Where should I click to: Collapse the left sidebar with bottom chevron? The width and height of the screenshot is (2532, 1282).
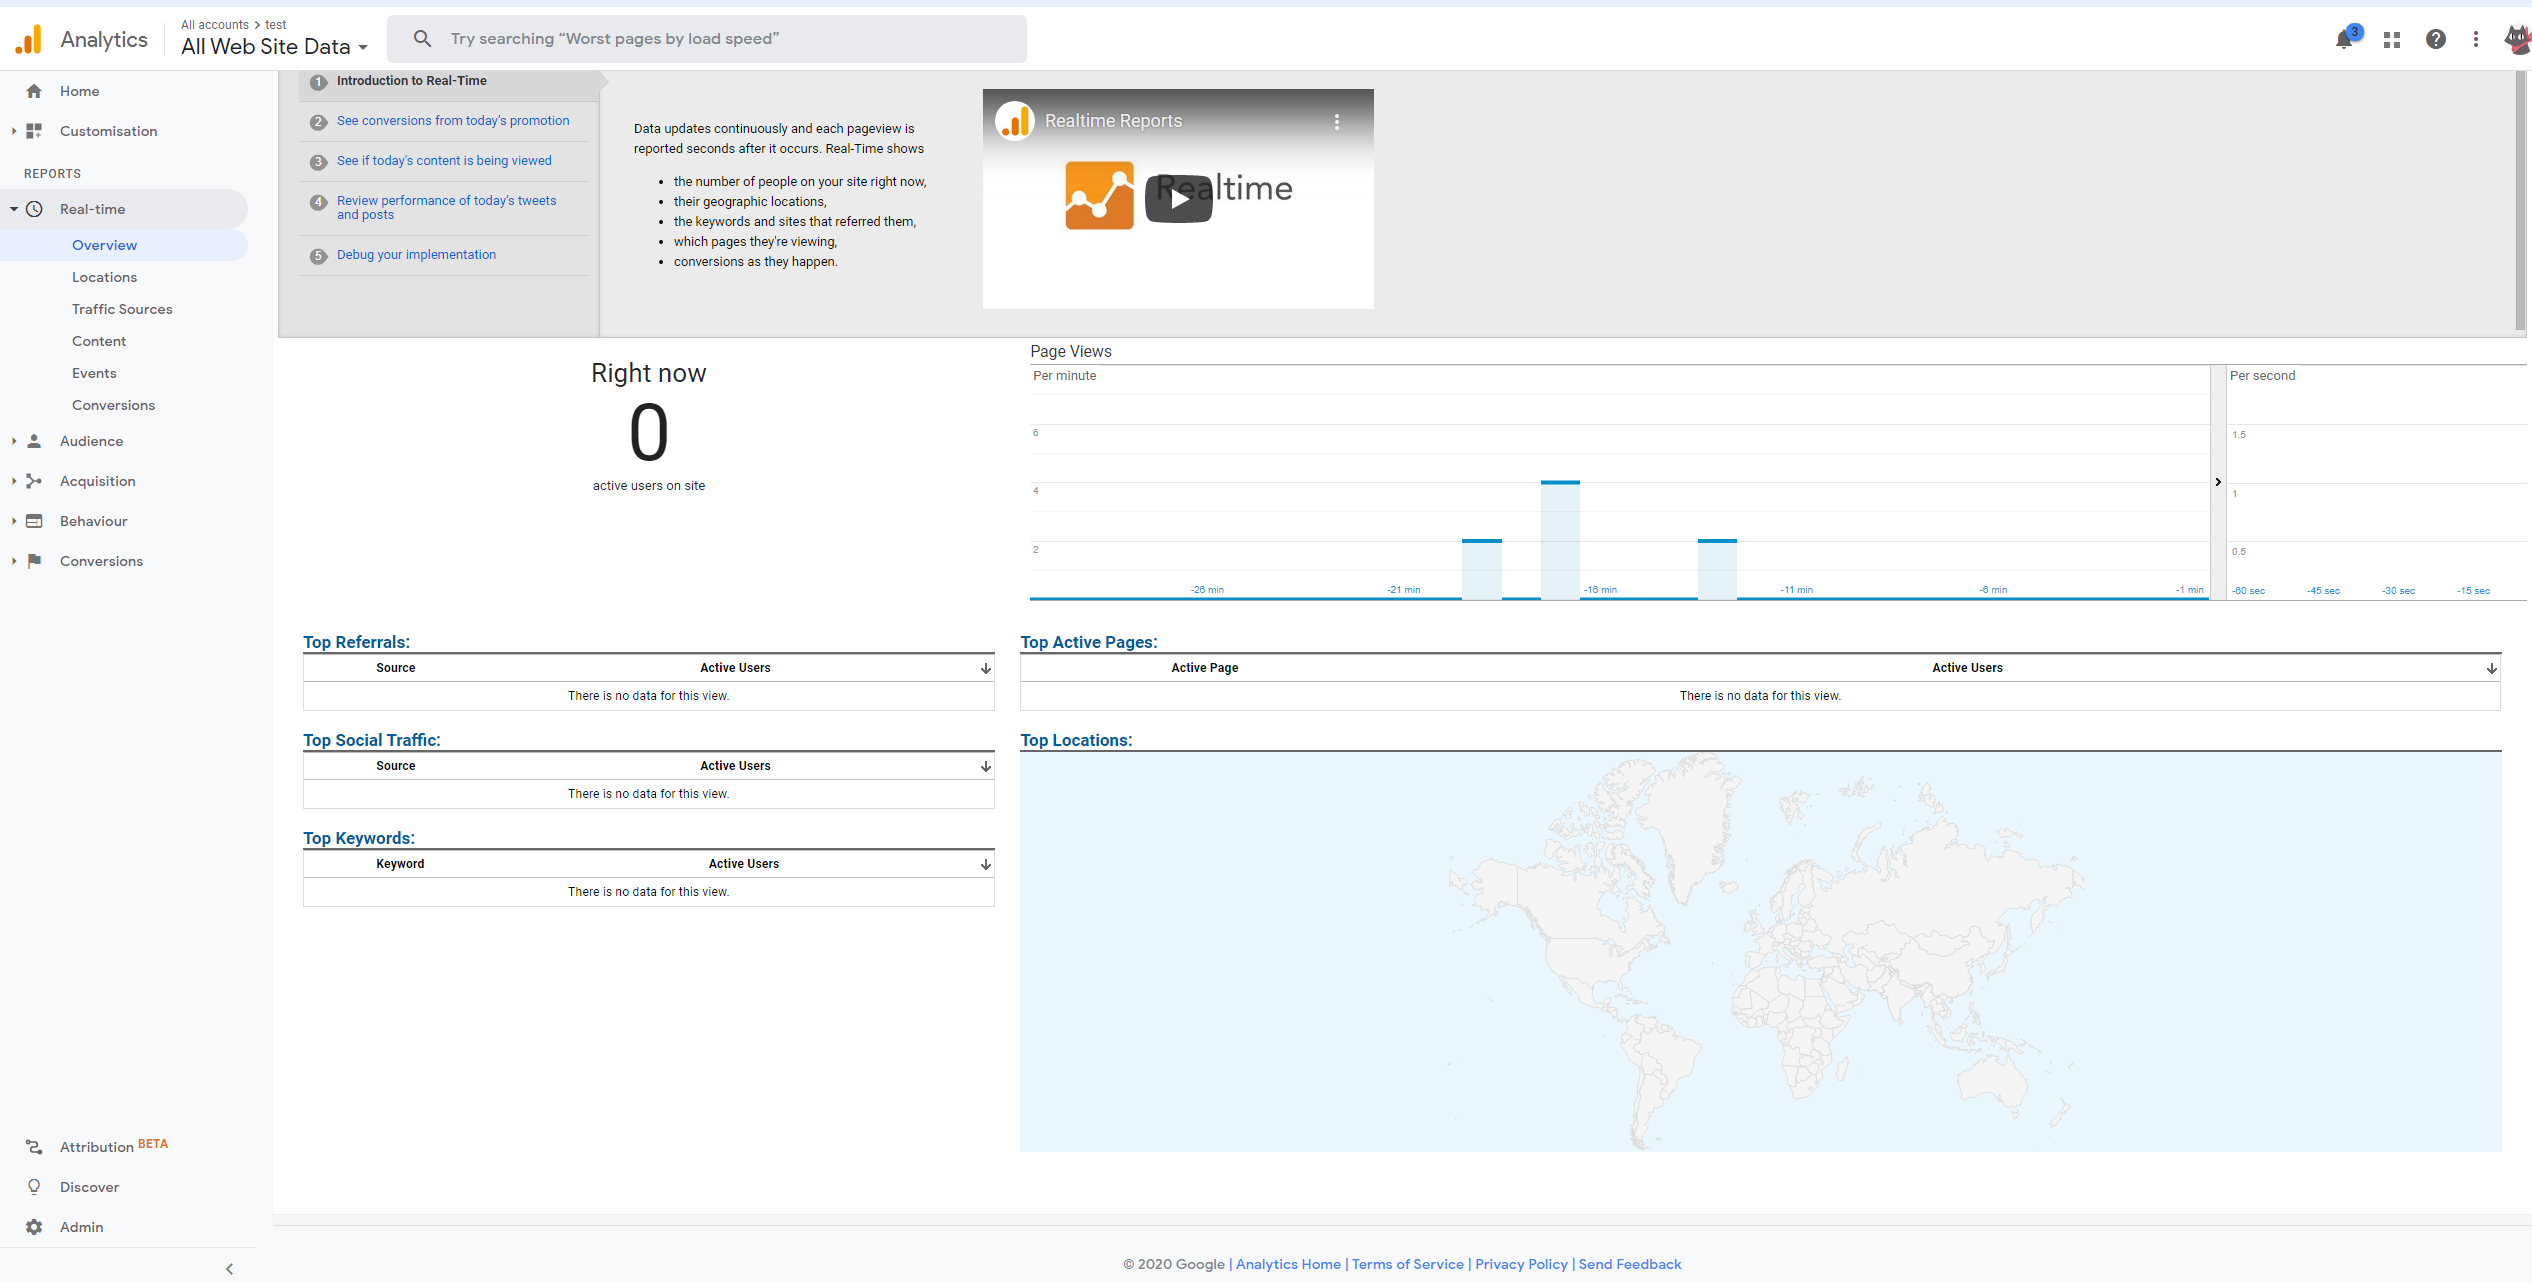[x=229, y=1268]
